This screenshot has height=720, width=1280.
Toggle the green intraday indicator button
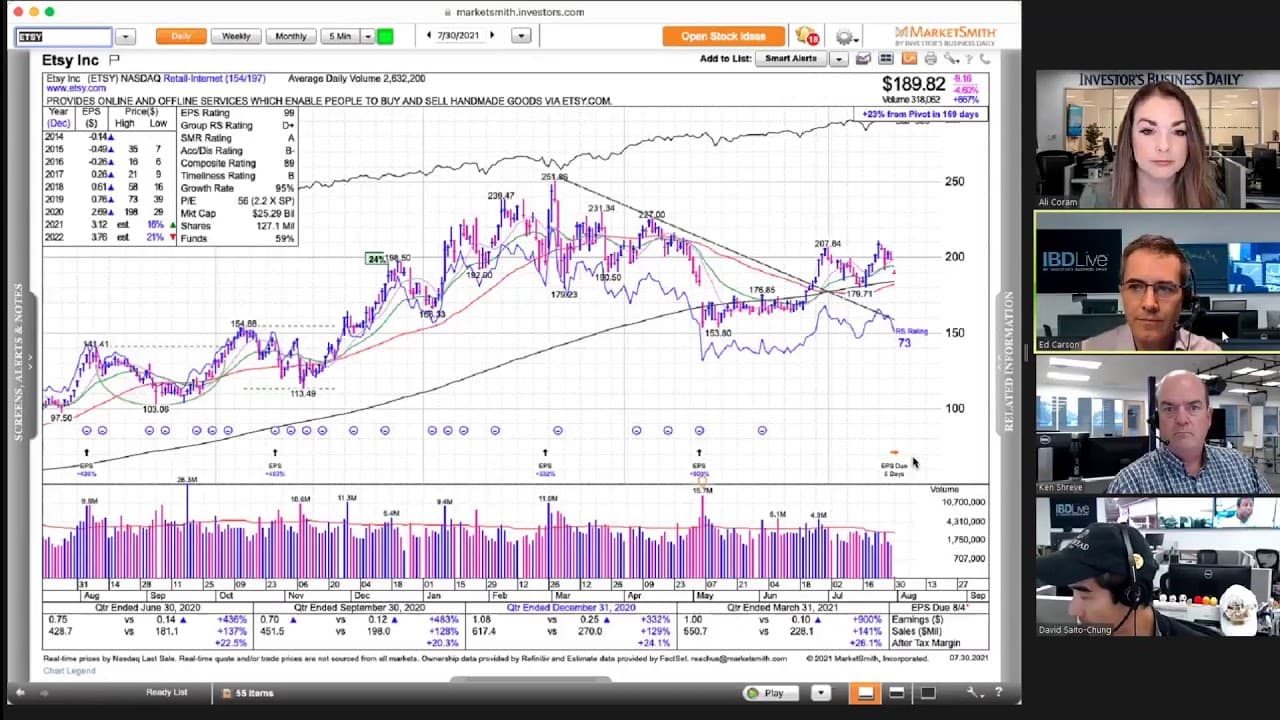pos(385,36)
